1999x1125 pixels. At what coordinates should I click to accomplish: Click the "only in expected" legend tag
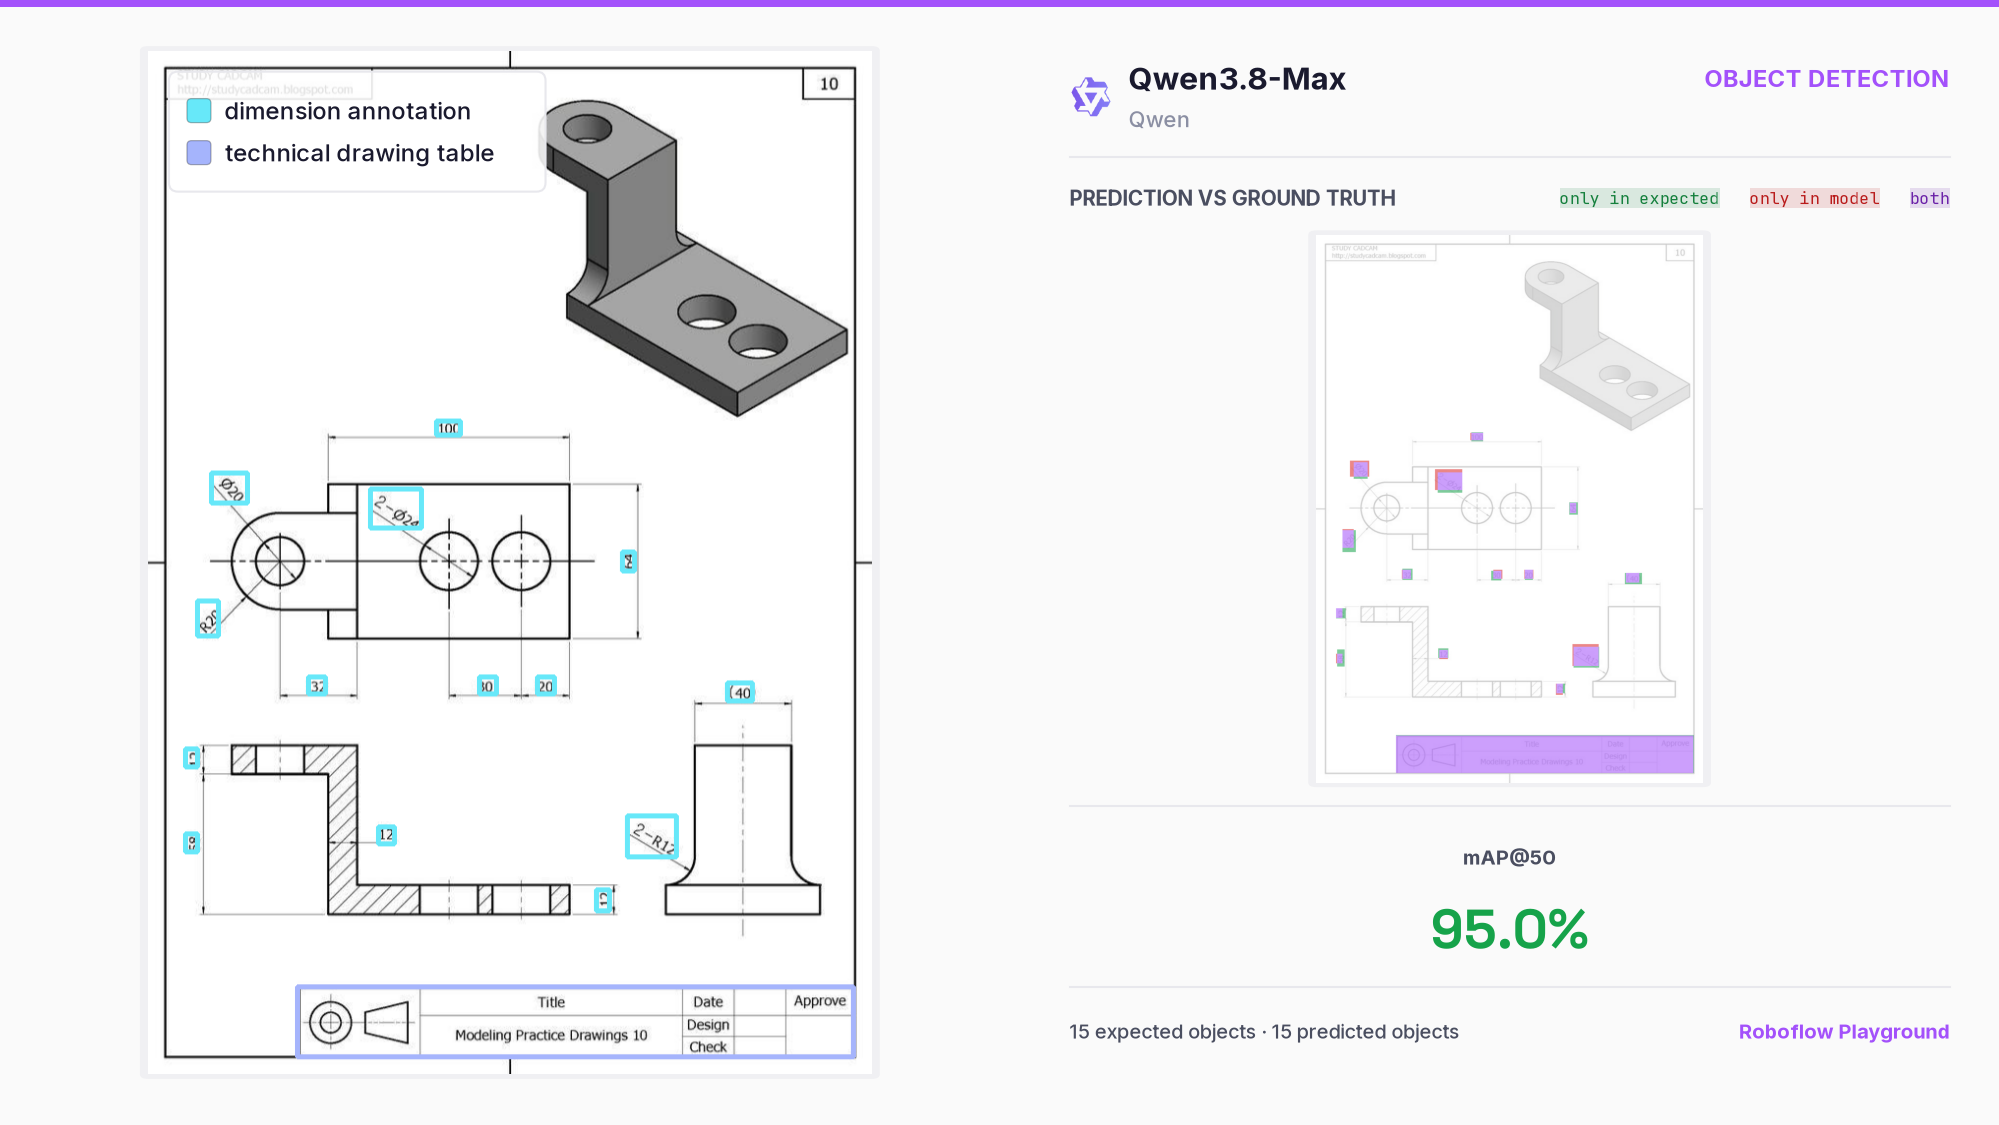1639,198
